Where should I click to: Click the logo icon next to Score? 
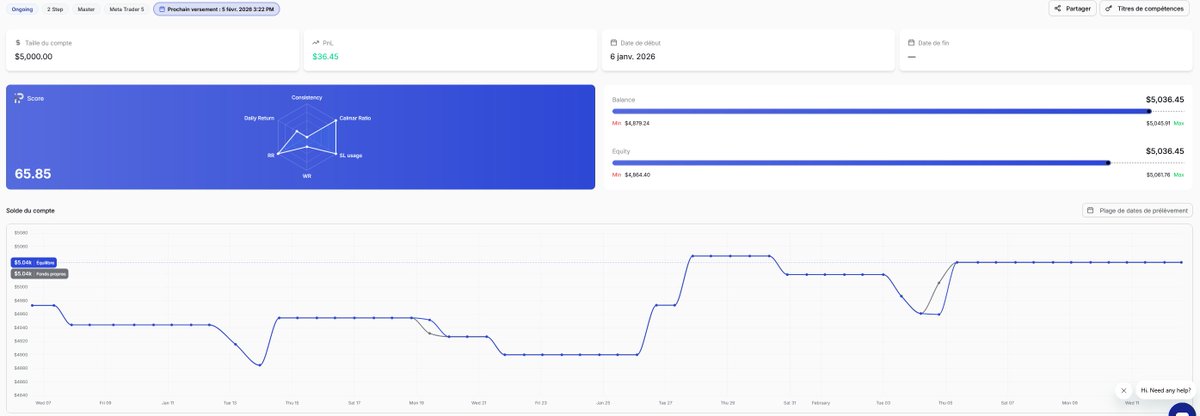[x=19, y=98]
